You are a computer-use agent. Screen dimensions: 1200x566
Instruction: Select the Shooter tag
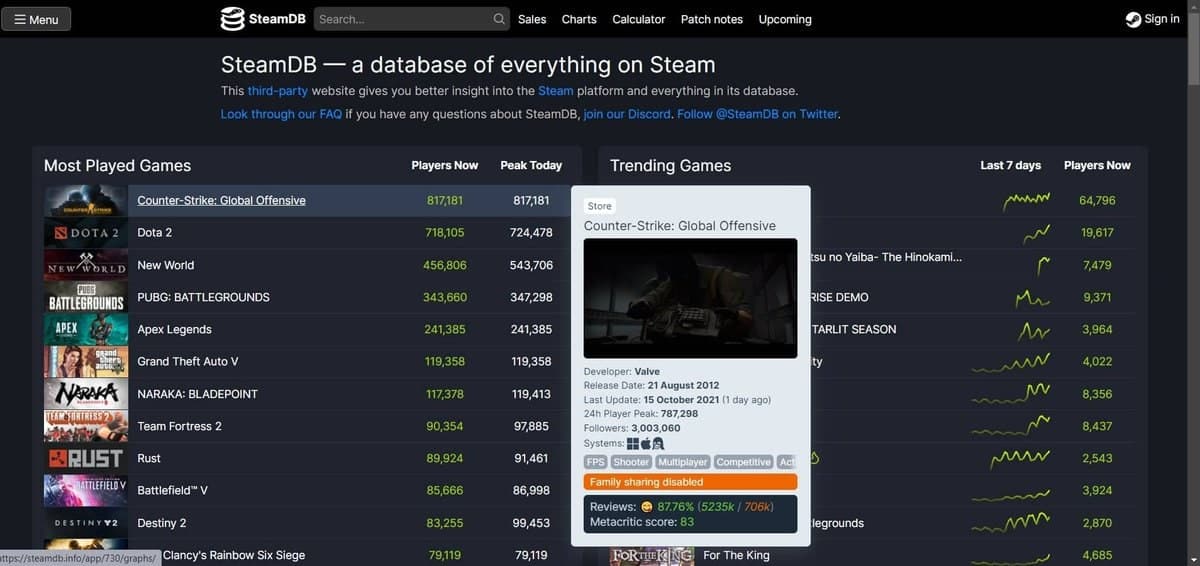(631, 462)
